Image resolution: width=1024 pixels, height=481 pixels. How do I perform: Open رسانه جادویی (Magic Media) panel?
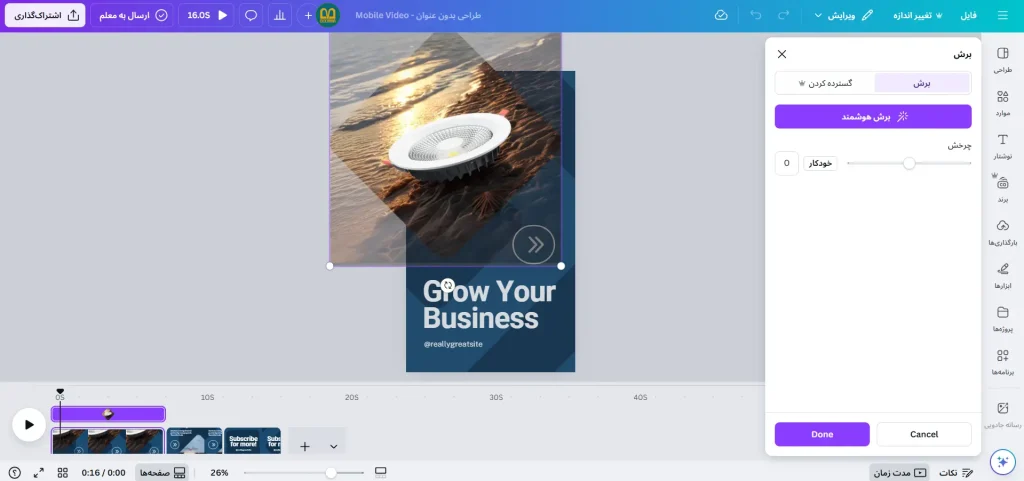pos(1002,415)
